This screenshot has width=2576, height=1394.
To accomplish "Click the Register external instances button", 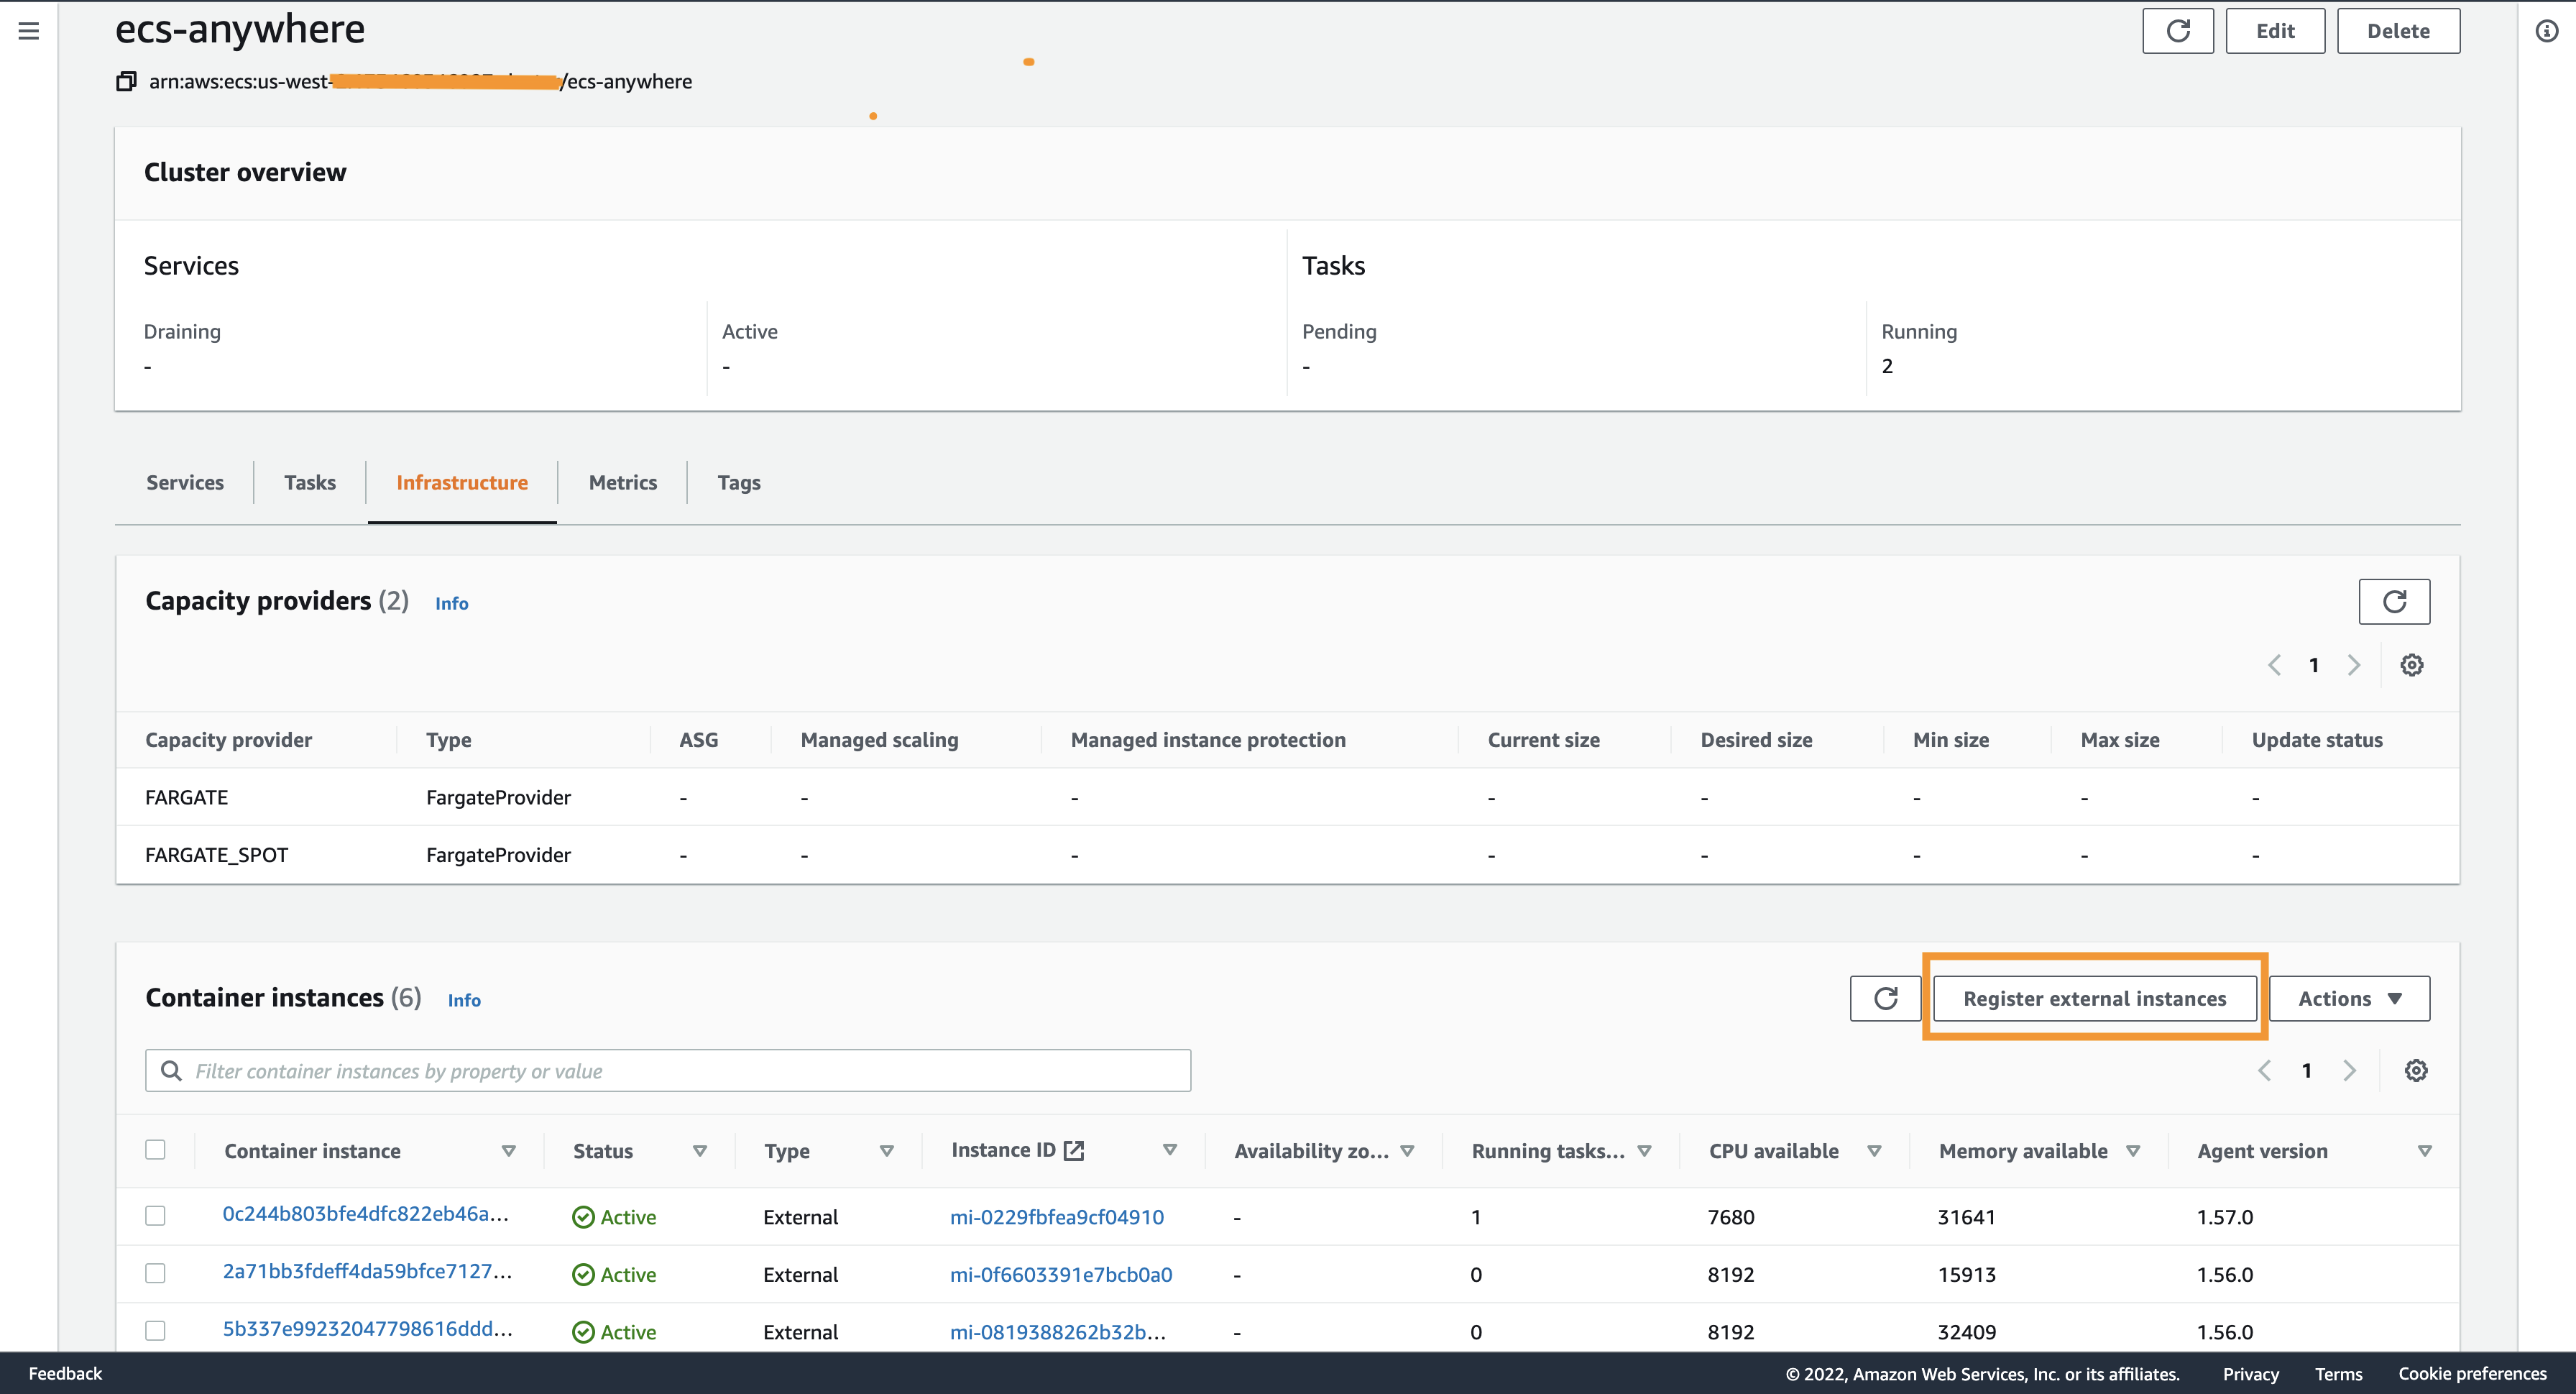I will tap(2095, 997).
